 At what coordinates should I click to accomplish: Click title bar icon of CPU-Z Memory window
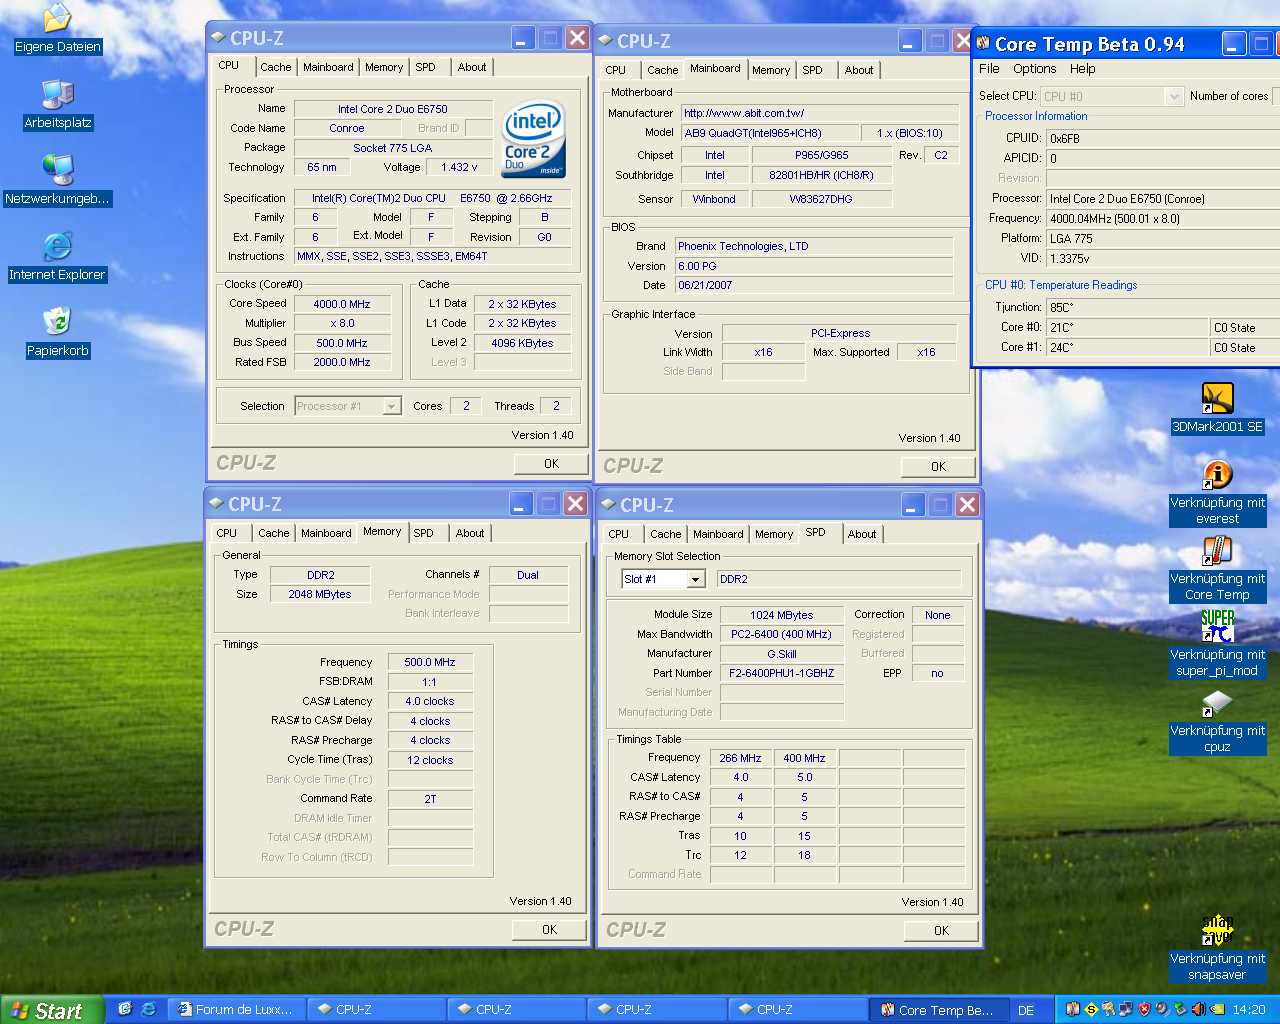click(x=216, y=504)
